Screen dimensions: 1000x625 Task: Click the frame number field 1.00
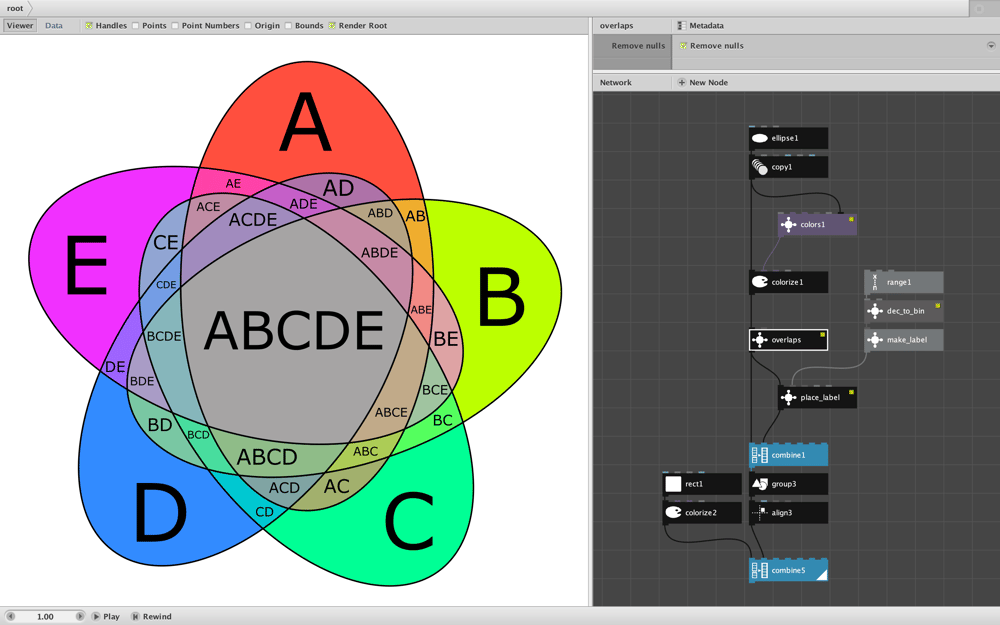click(45, 616)
